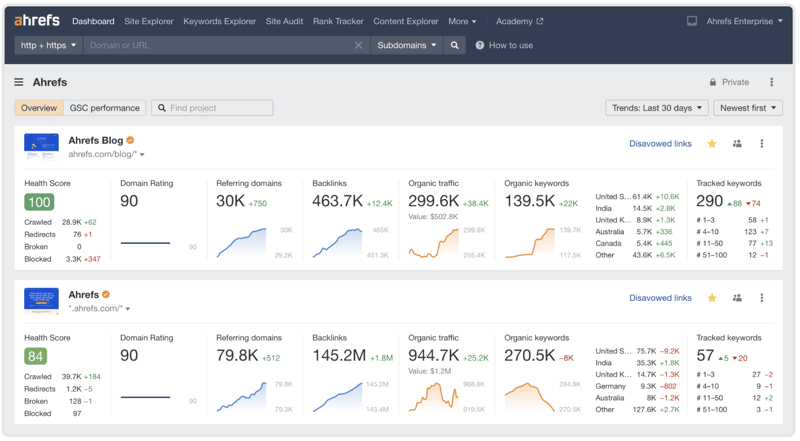Open Rank Tracker
Screen dimensions: 800x441
pos(338,21)
